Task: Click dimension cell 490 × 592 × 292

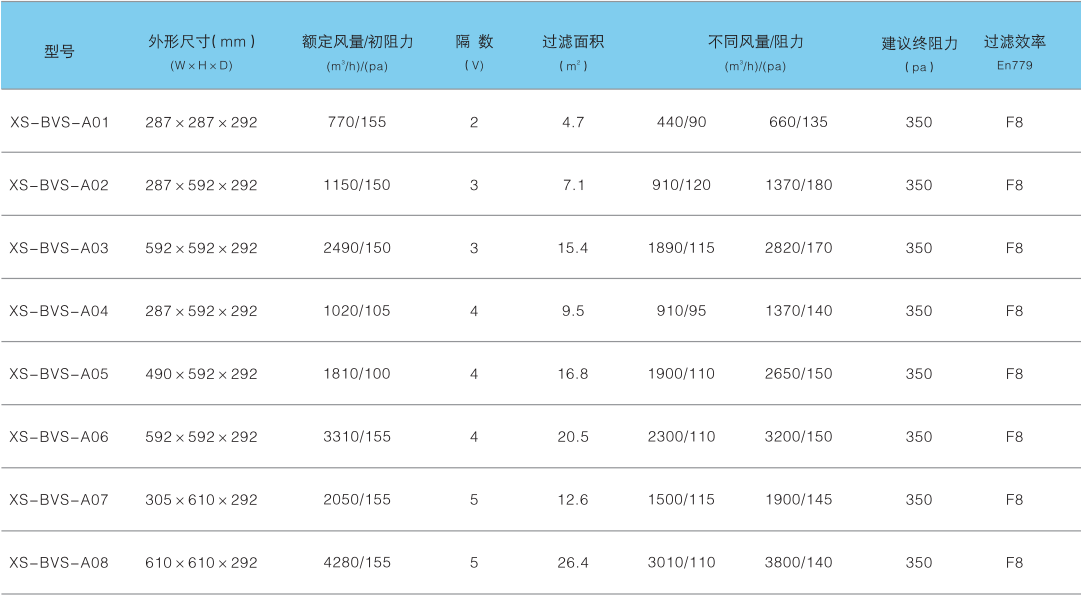Action: [x=201, y=374]
